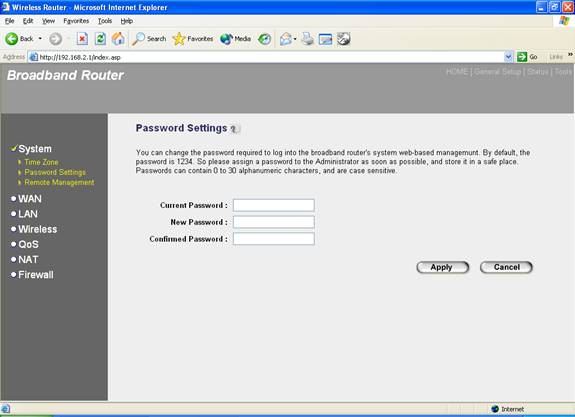Screen dimensions: 575x417
Task: Click the History clock icon
Action: coord(264,39)
